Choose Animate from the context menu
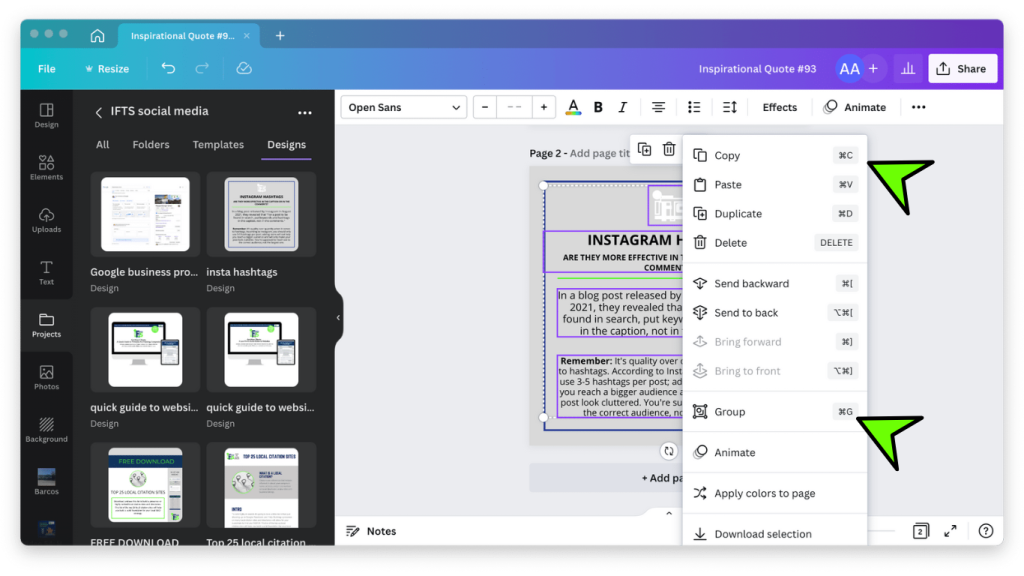Viewport: 1024px width, 576px height. pos(775,452)
